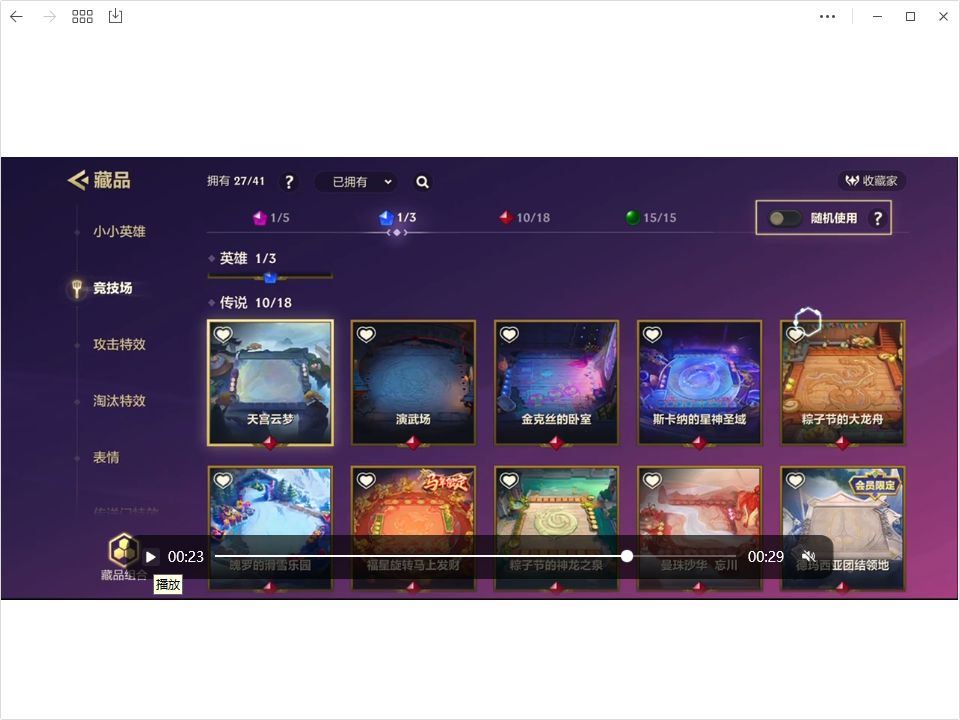Favorite 斯卡纳的星神圣域 with its heart icon
The height and width of the screenshot is (720, 960).
click(x=653, y=334)
